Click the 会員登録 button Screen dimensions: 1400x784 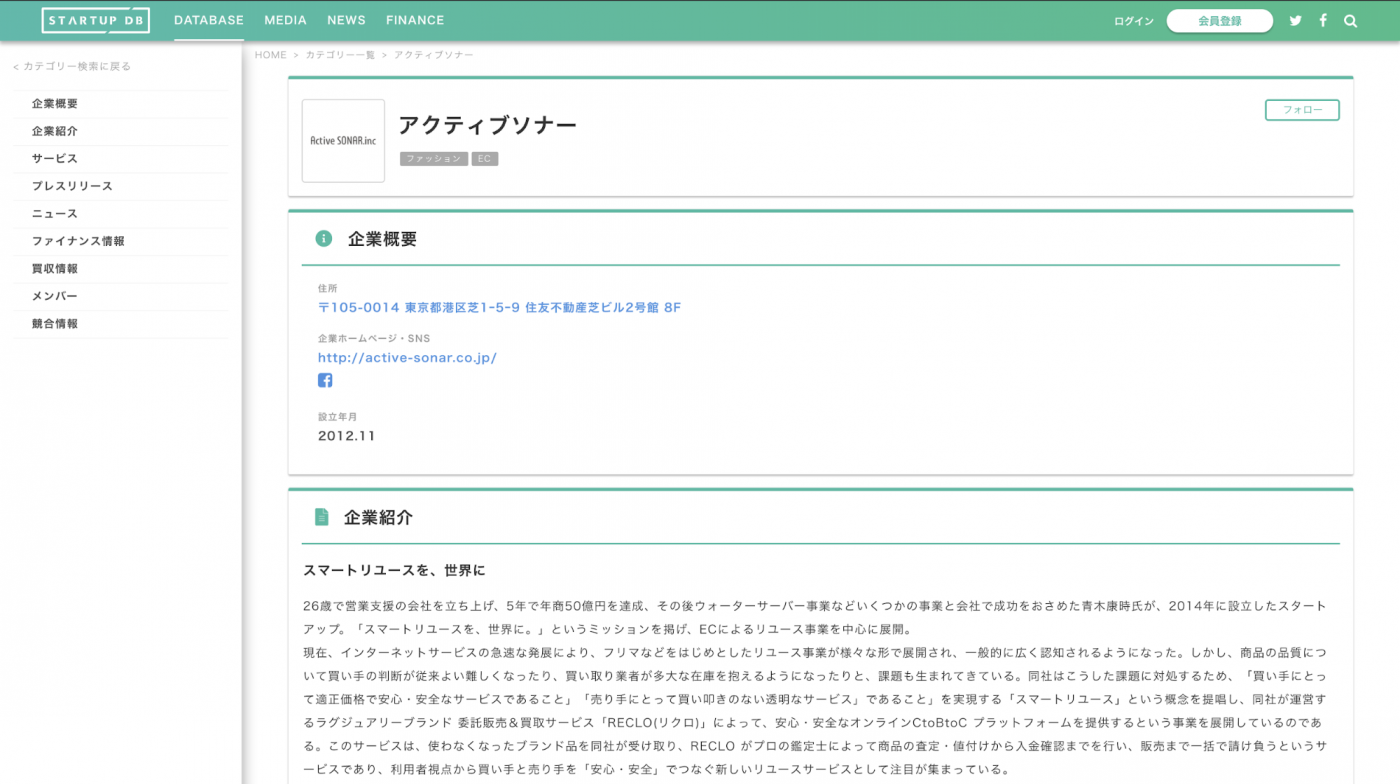[1219, 21]
